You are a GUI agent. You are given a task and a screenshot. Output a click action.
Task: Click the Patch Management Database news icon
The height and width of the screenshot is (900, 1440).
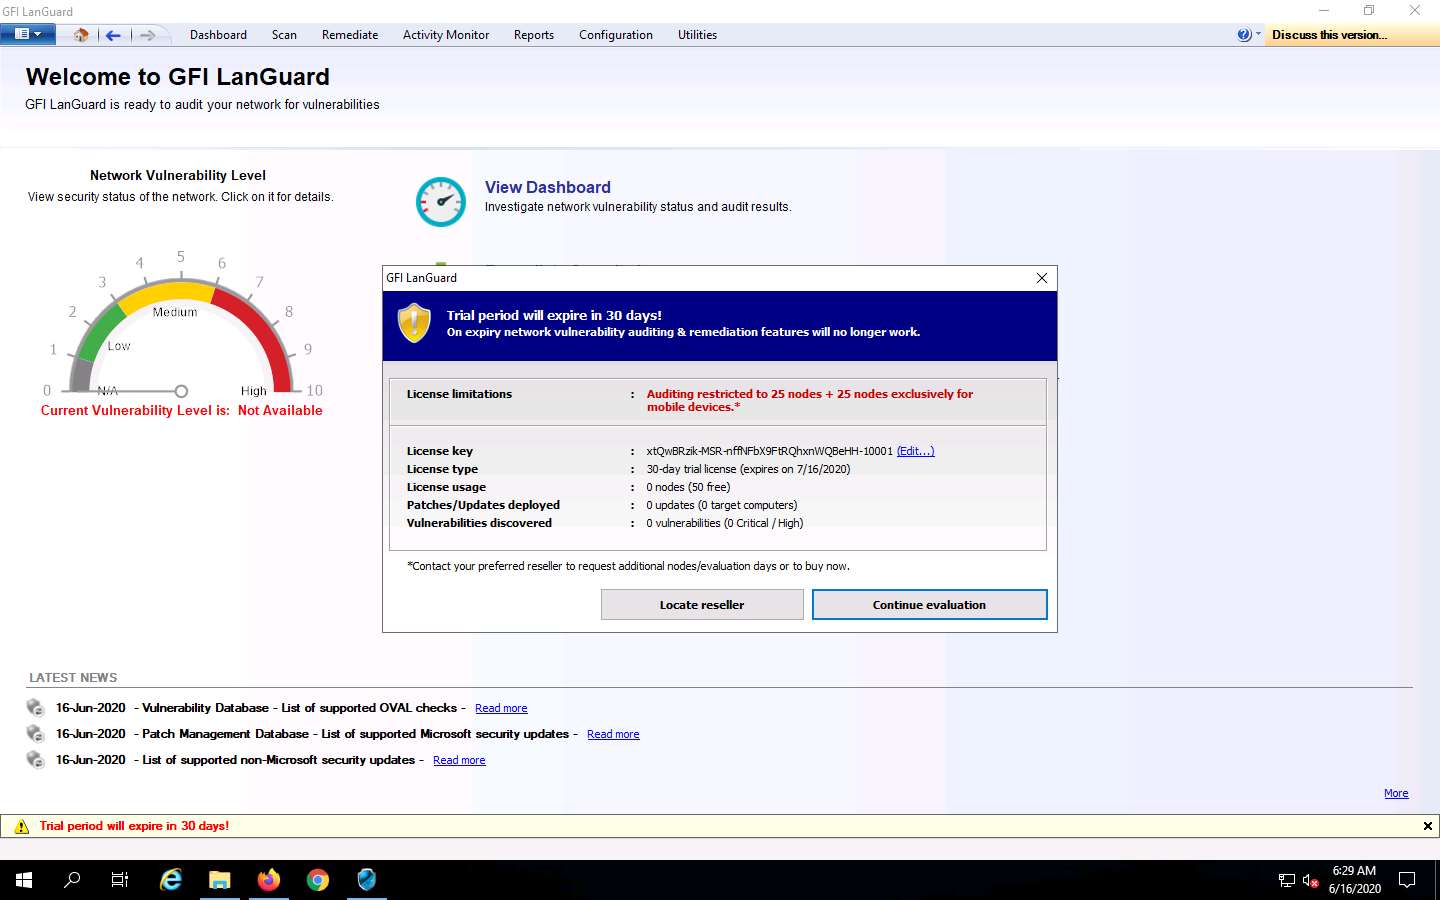[36, 734]
